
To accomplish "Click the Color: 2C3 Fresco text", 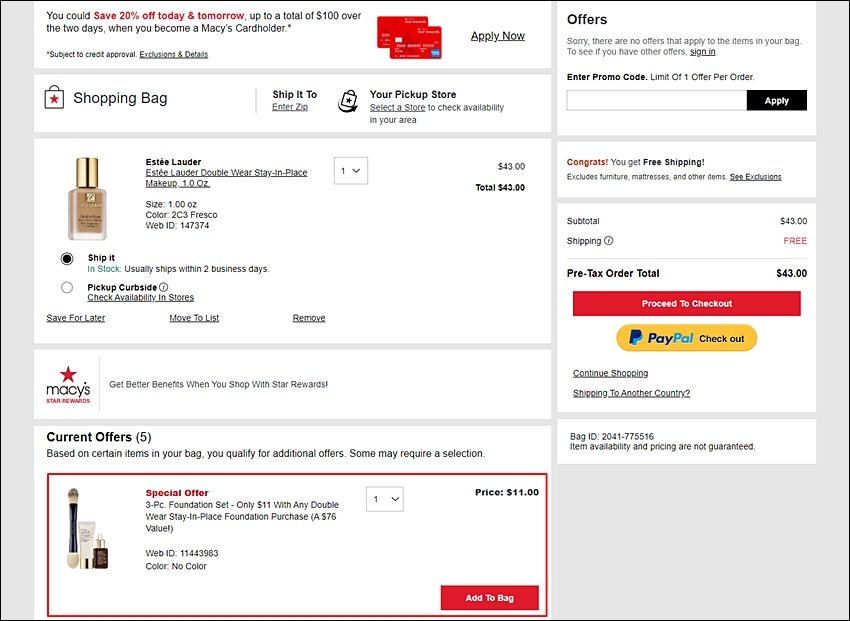I will click(x=181, y=215).
